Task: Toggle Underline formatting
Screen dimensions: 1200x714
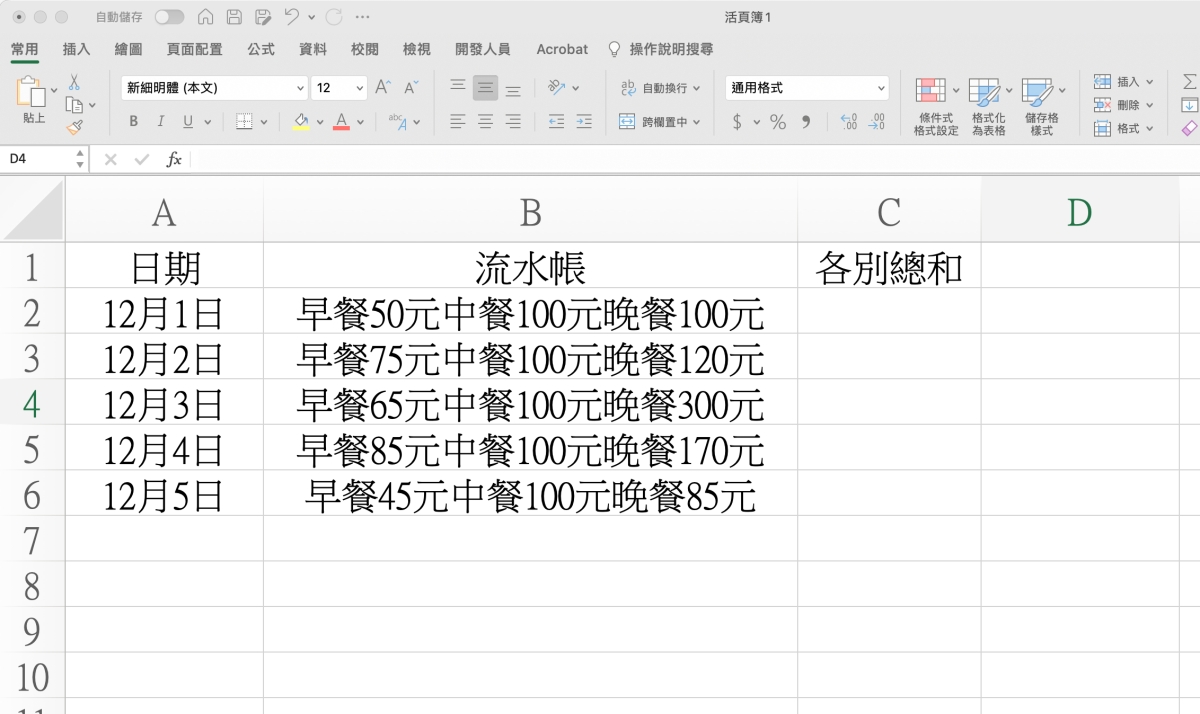Action: [x=188, y=122]
